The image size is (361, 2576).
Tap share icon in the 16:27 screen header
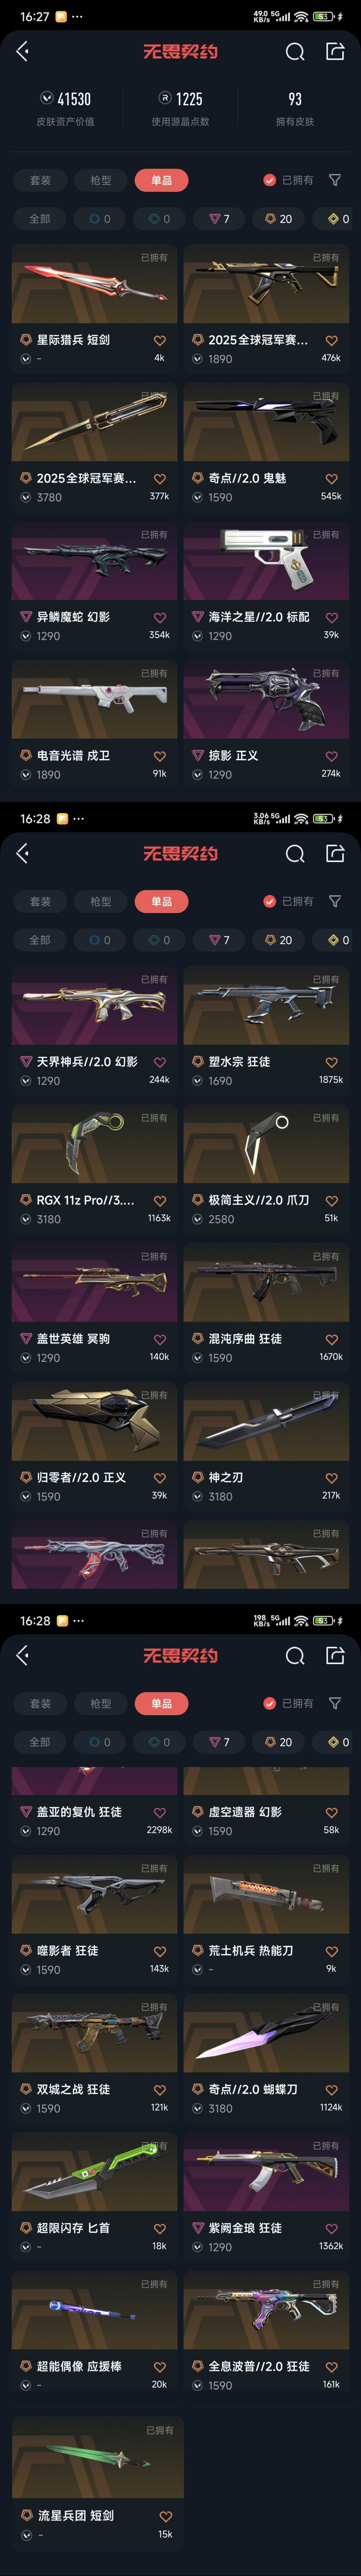(335, 51)
